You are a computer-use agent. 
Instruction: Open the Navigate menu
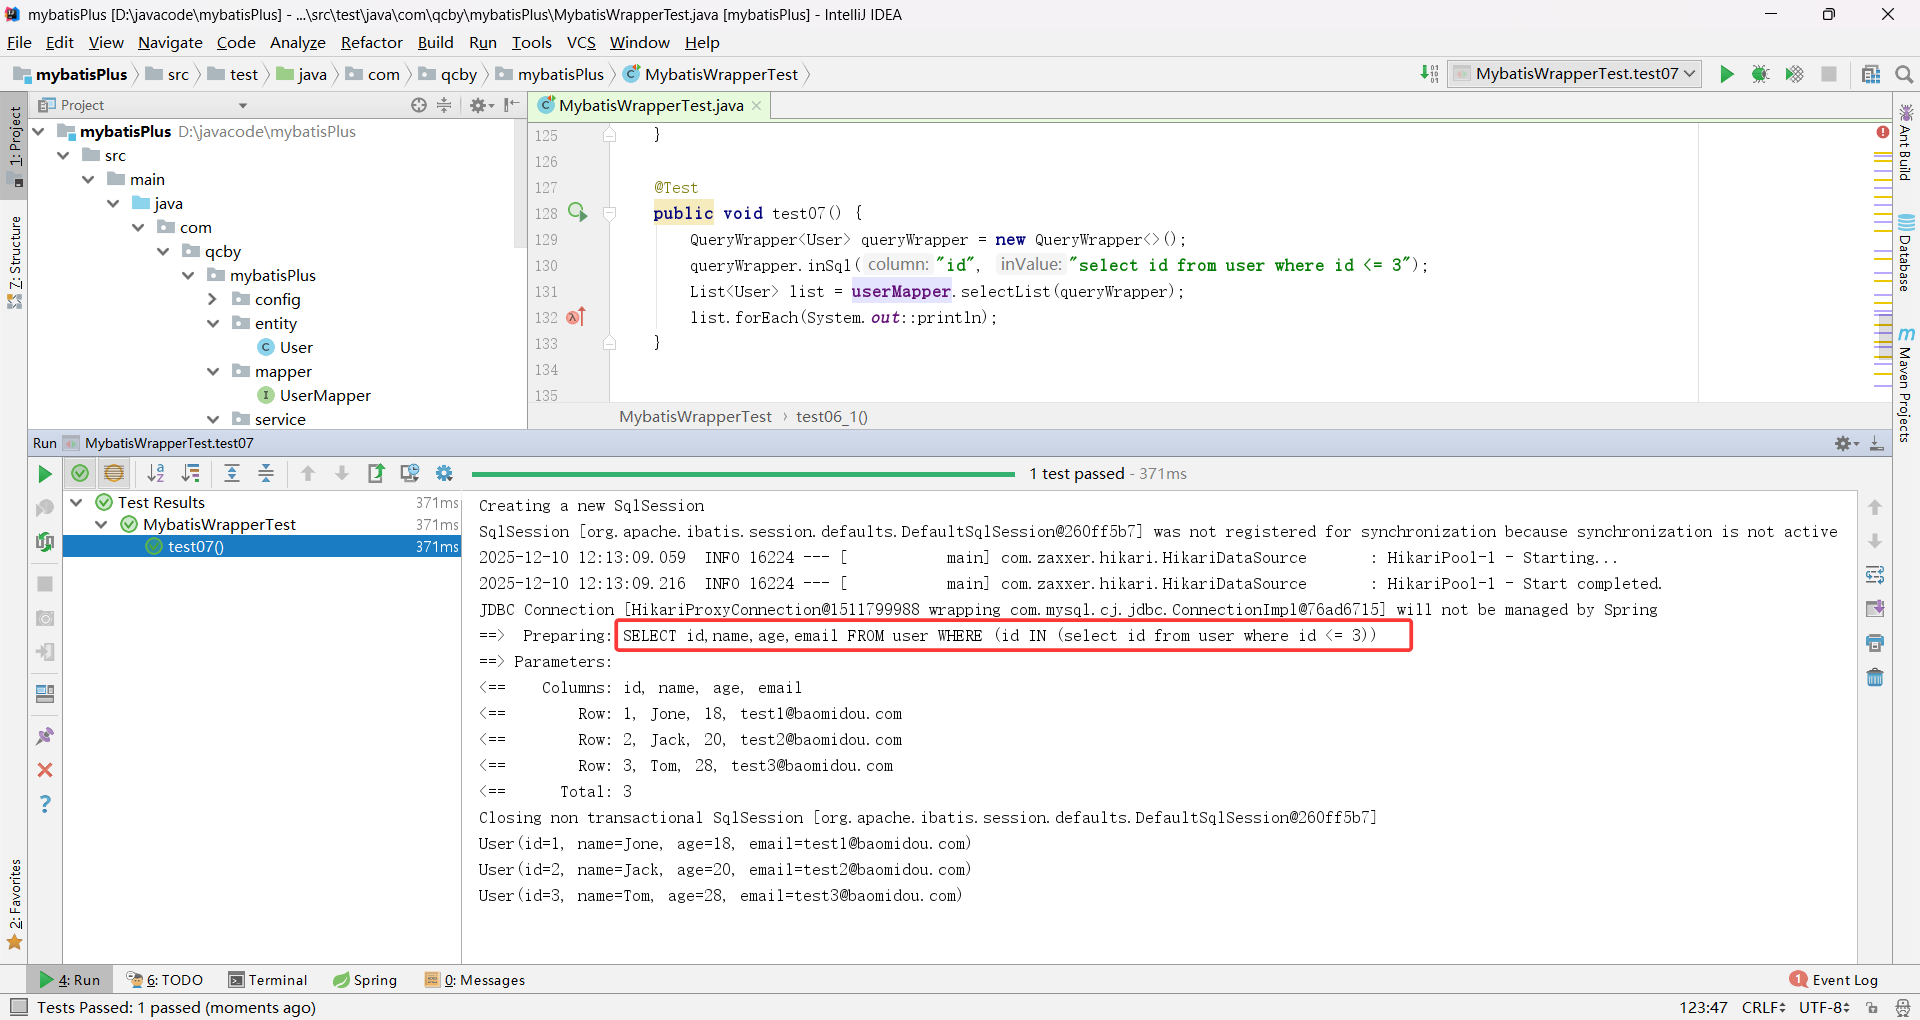[170, 42]
